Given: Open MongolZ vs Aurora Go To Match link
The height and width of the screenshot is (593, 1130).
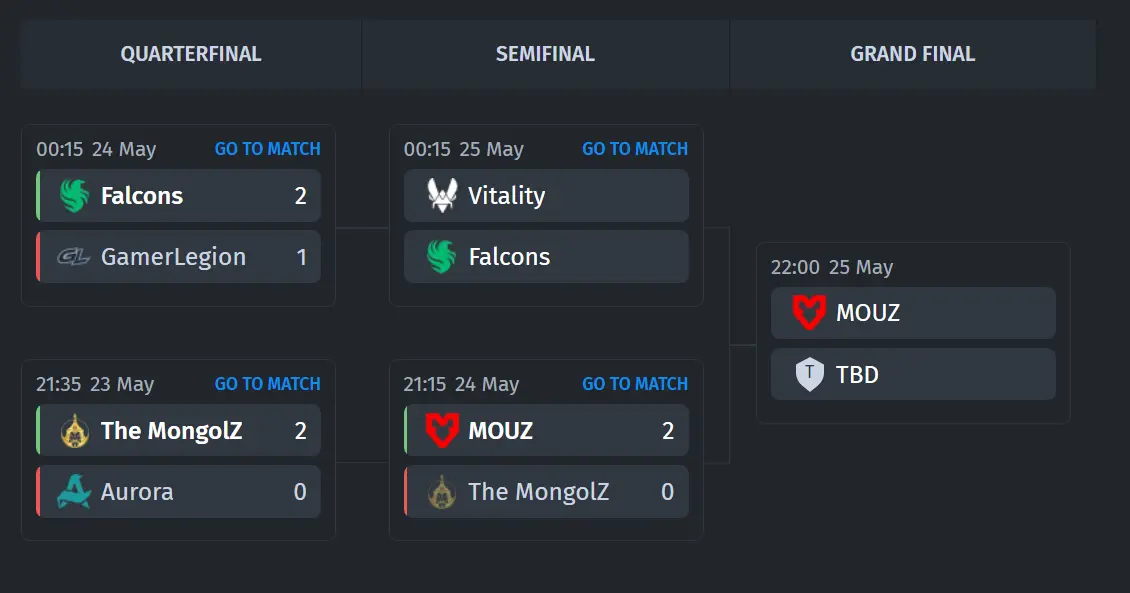Looking at the screenshot, I should (x=267, y=384).
